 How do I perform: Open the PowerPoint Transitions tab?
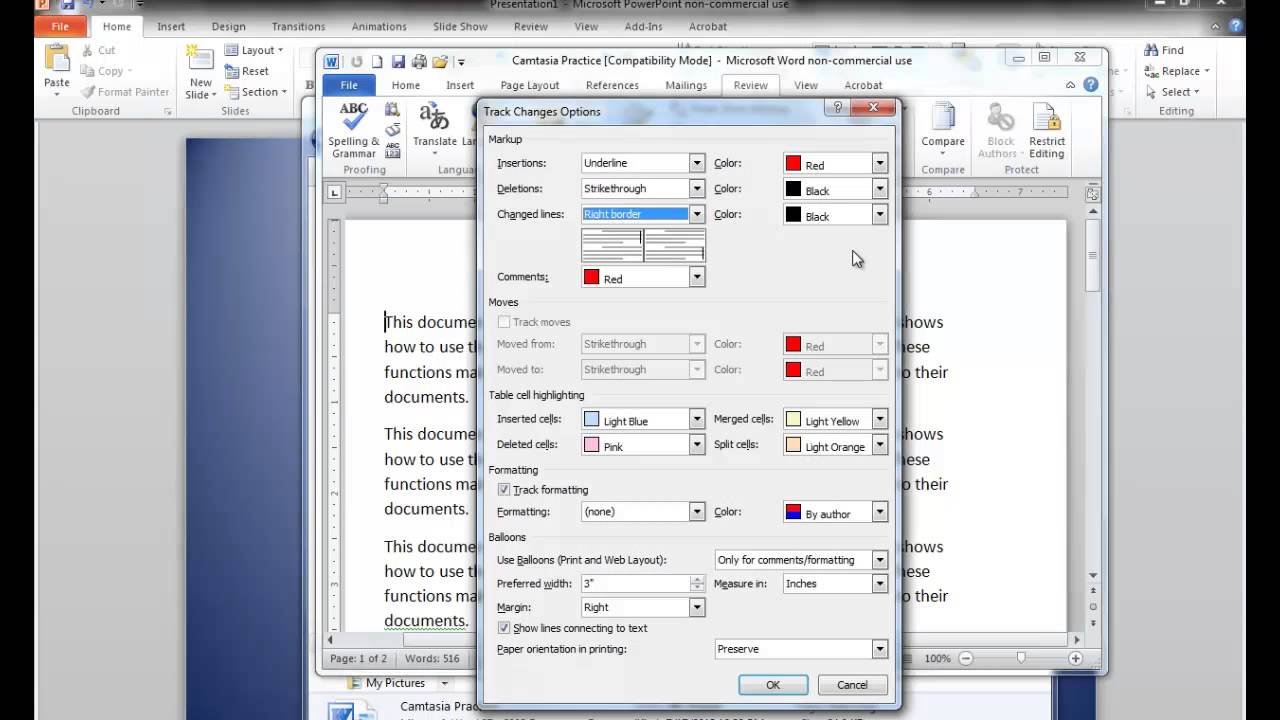[x=299, y=26]
